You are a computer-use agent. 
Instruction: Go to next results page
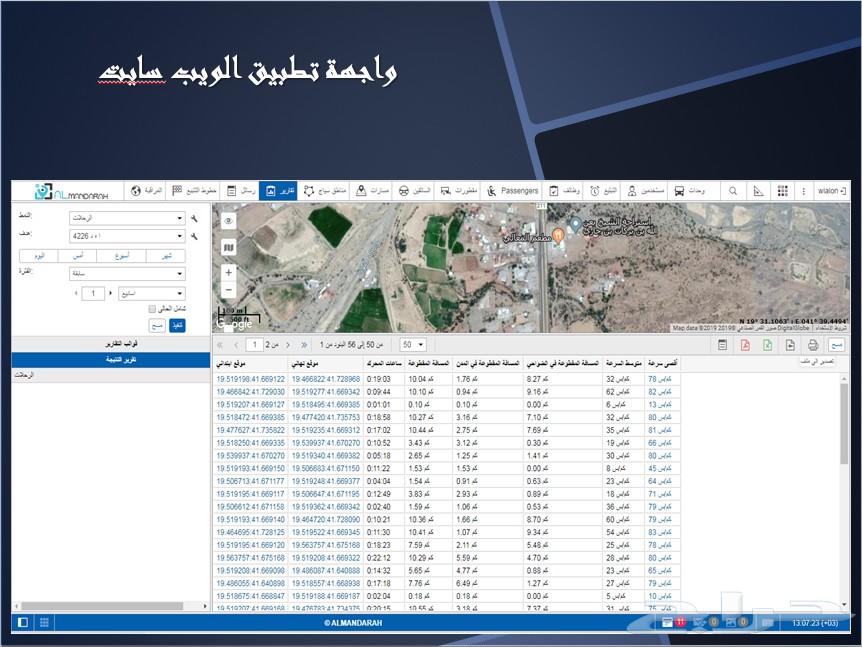(x=288, y=345)
